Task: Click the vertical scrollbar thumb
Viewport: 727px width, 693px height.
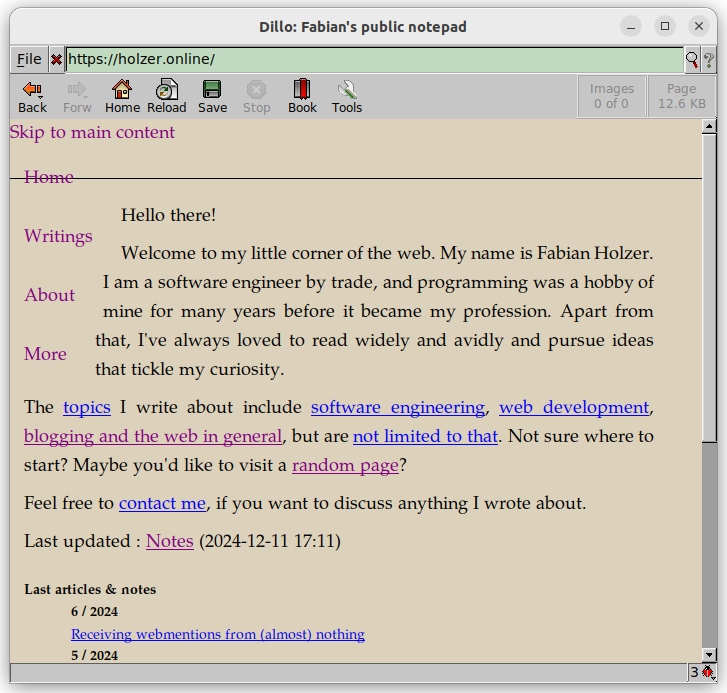Action: pos(709,288)
